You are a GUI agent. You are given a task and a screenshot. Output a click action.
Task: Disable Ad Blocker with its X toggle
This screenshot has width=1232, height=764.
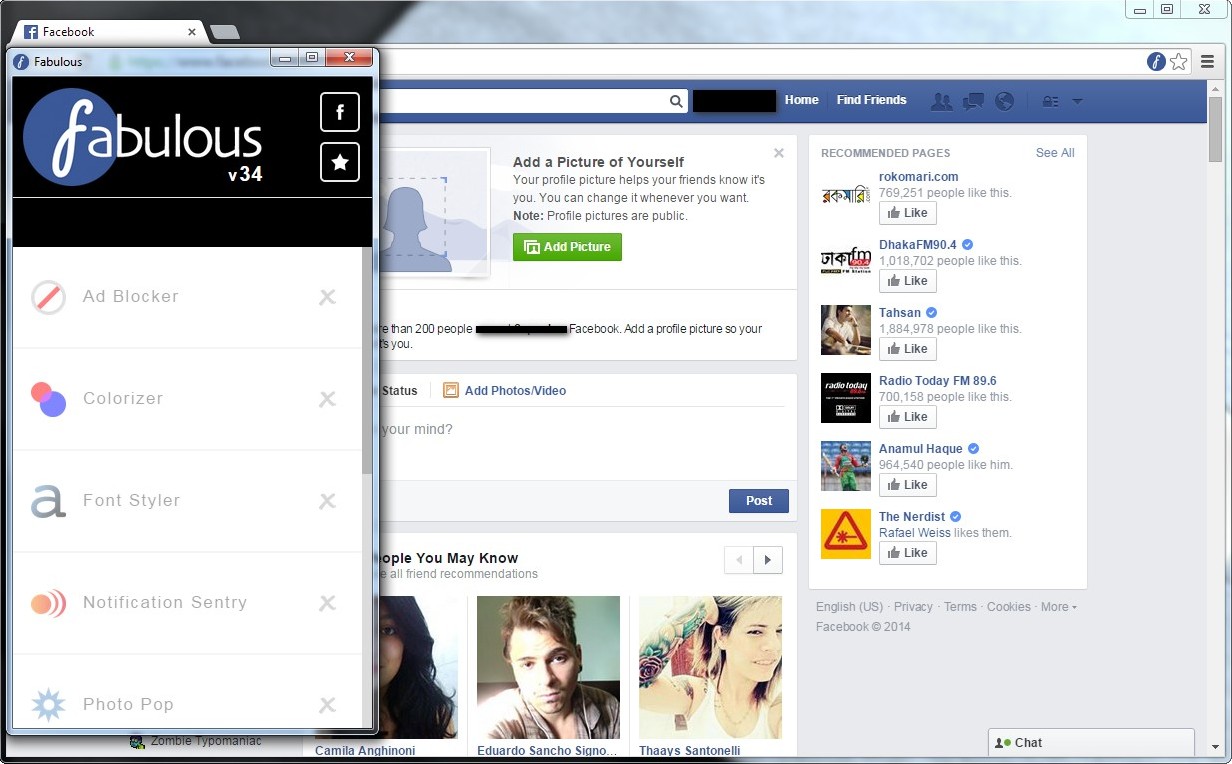click(x=327, y=297)
